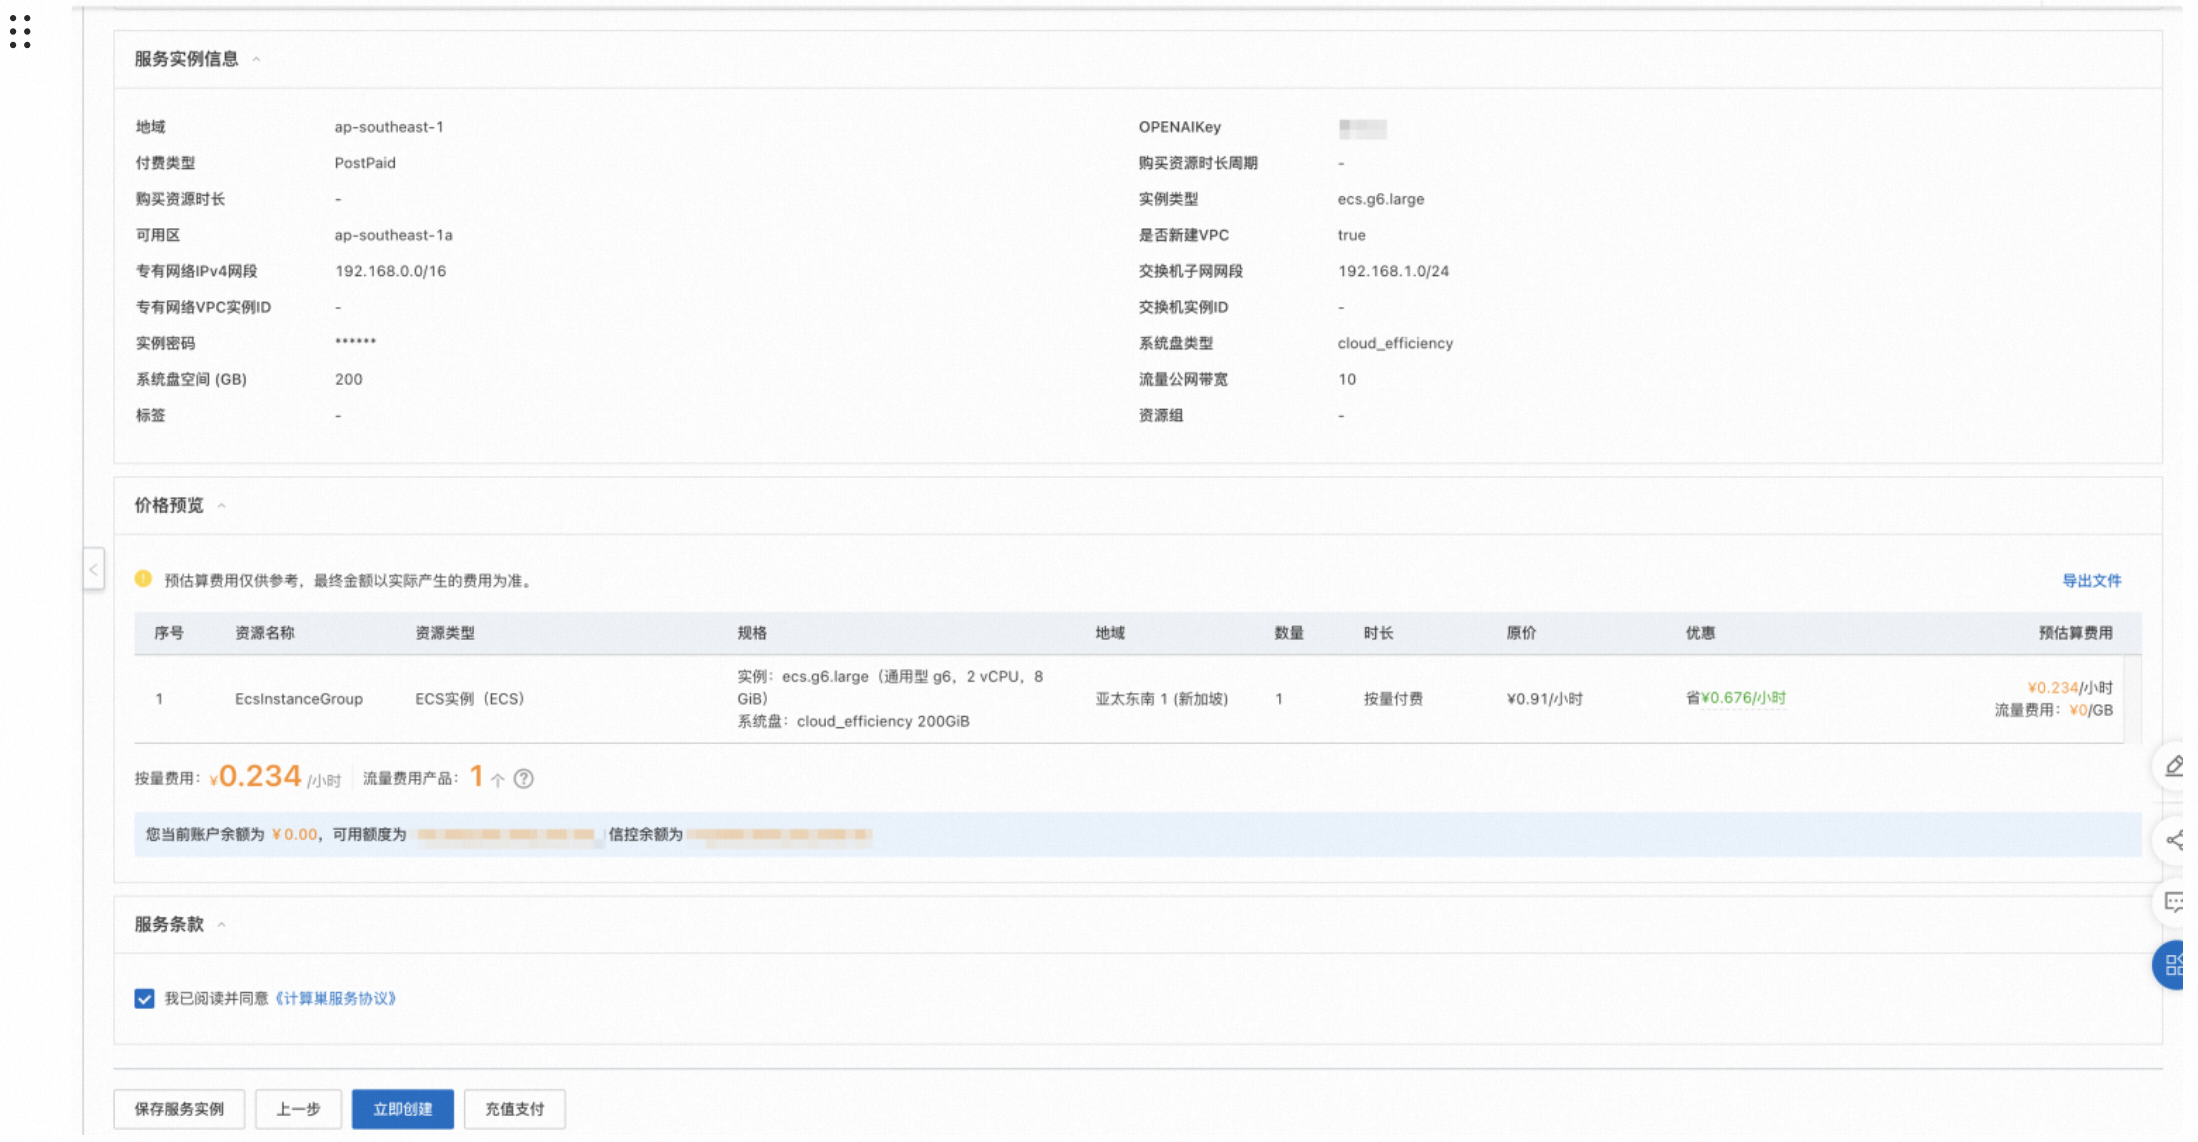Click the 地域 region label in service info
2198x1142 pixels.
(150, 127)
